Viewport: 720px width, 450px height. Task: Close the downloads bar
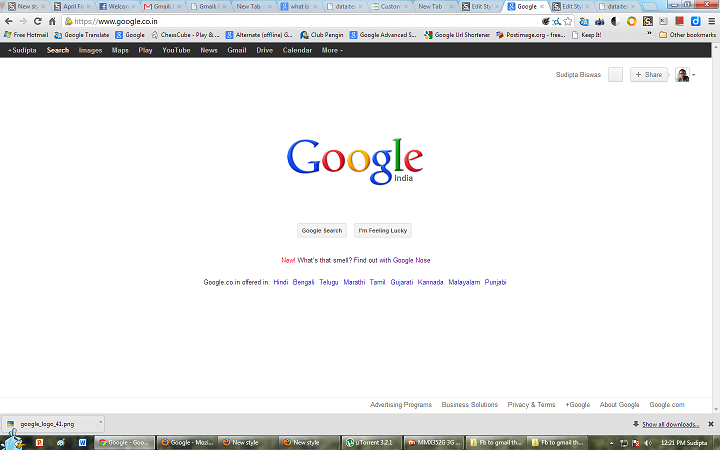coord(711,424)
